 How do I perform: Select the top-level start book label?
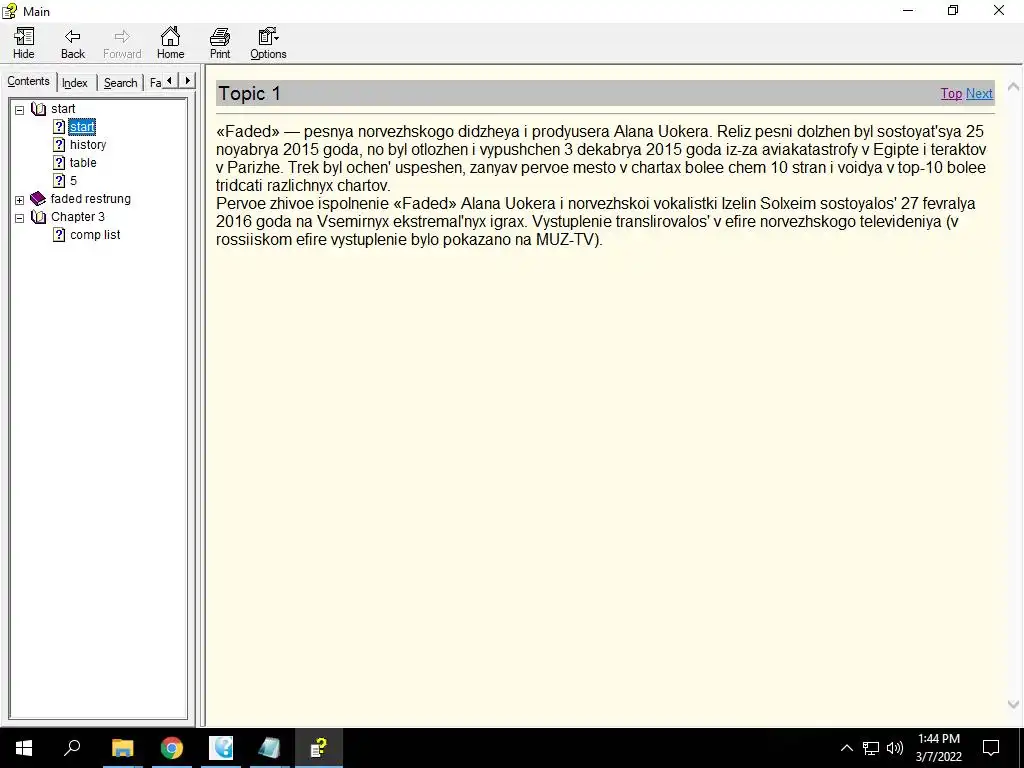point(63,109)
